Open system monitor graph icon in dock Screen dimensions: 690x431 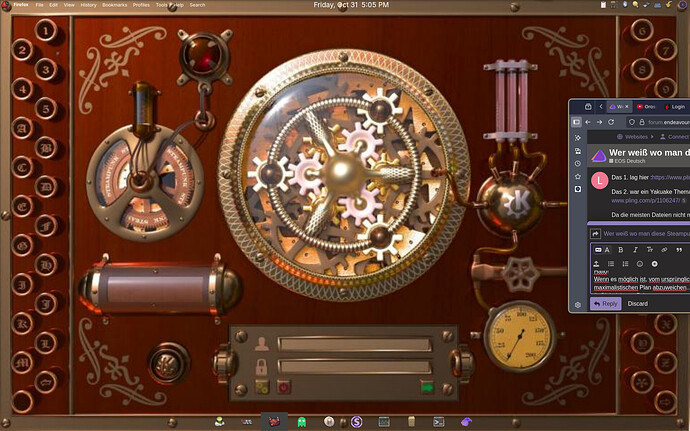point(384,422)
